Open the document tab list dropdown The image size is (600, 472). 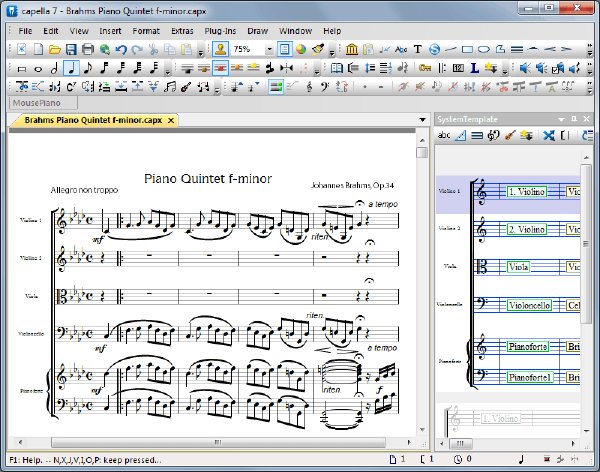[x=422, y=120]
